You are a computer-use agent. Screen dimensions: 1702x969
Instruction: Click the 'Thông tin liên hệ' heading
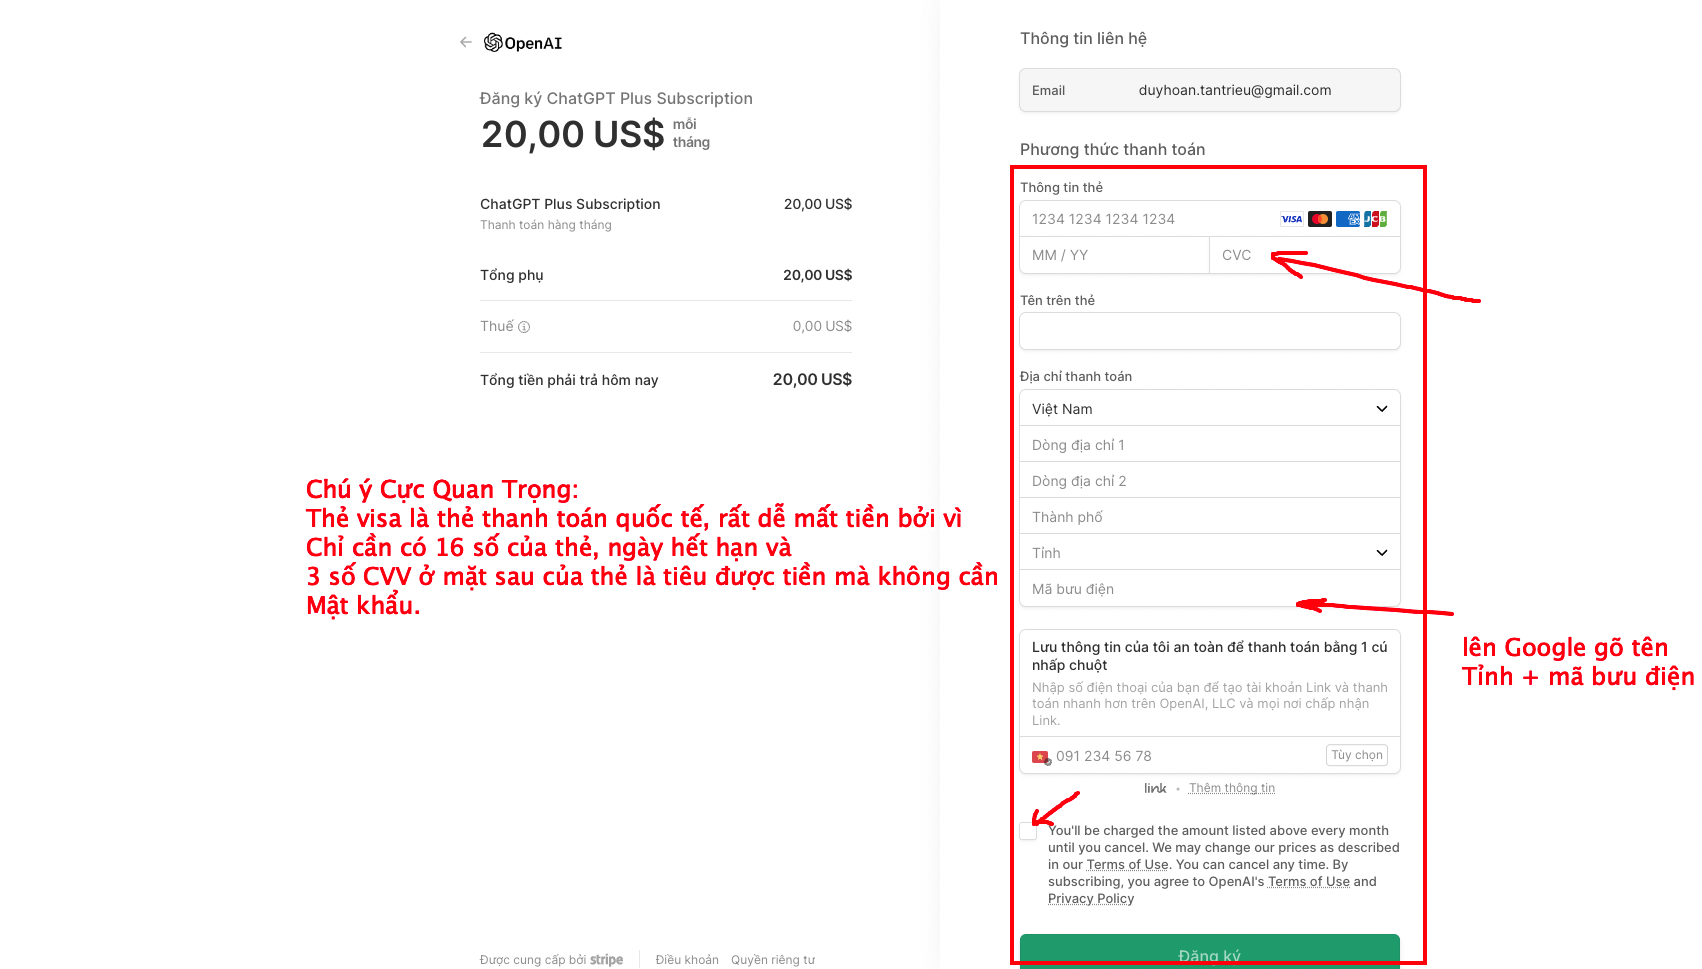click(x=1083, y=38)
